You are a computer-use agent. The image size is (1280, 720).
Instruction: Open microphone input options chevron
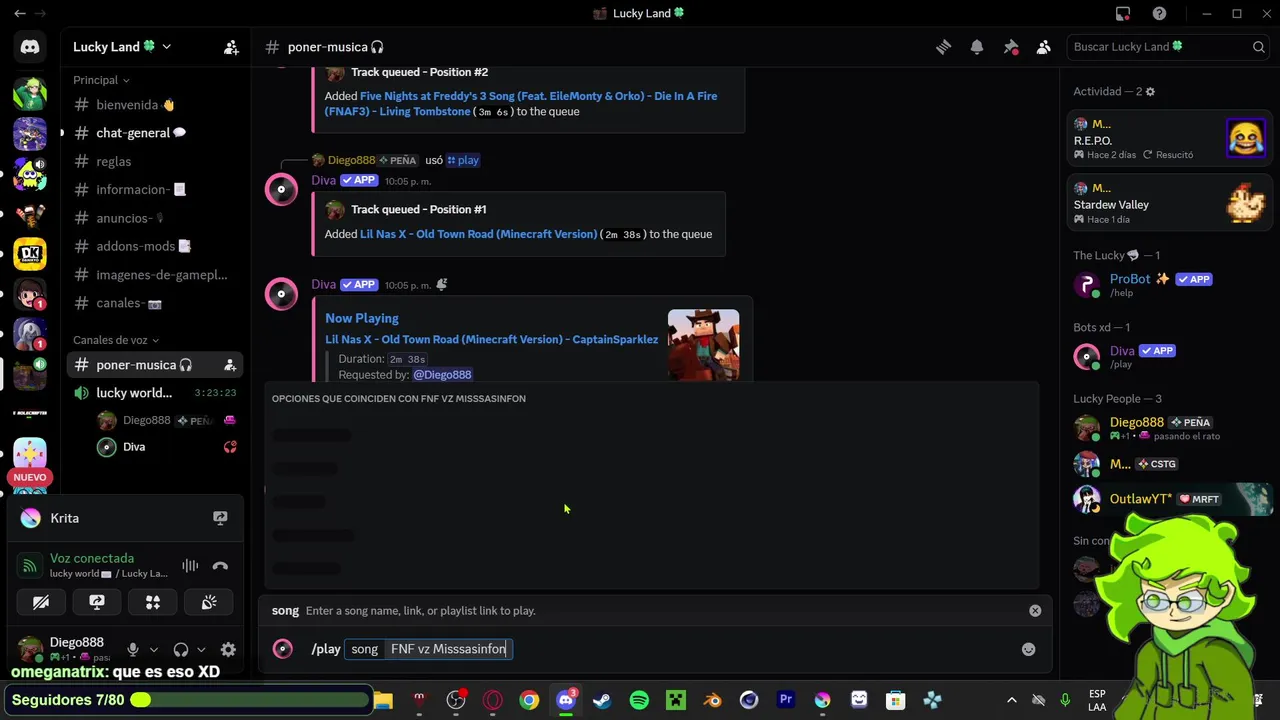153,650
